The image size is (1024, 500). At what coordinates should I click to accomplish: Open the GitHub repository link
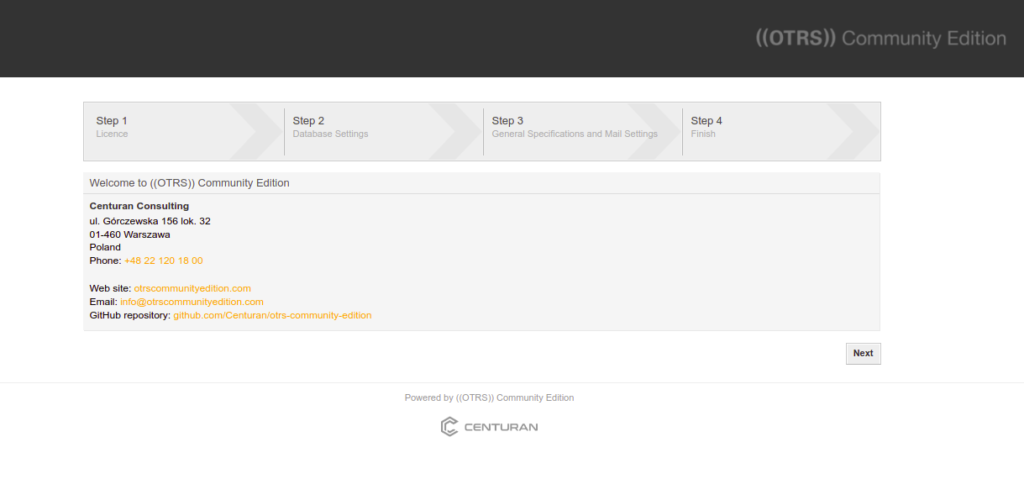[x=272, y=315]
